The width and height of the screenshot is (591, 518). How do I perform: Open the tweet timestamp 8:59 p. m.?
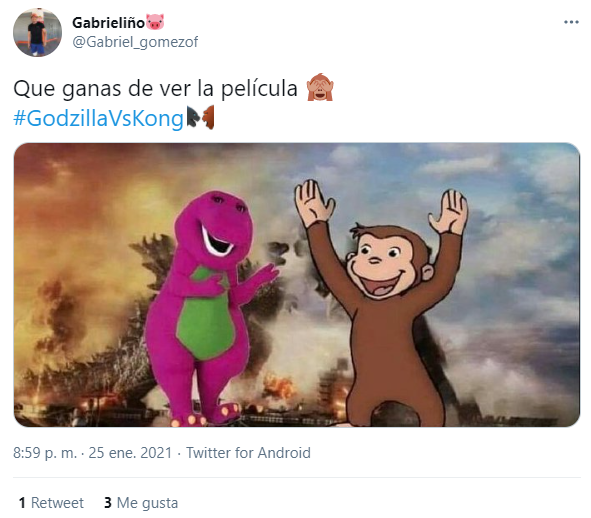pos(45,453)
